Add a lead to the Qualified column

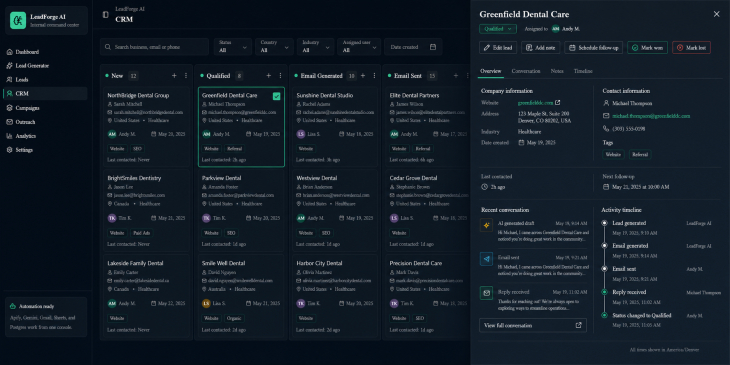(269, 75)
